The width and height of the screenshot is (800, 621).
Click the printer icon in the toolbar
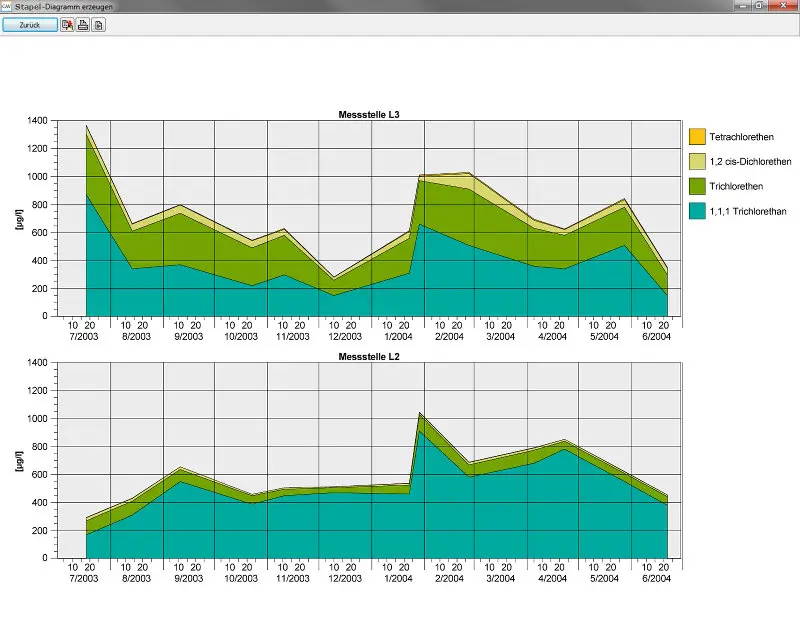[83, 24]
